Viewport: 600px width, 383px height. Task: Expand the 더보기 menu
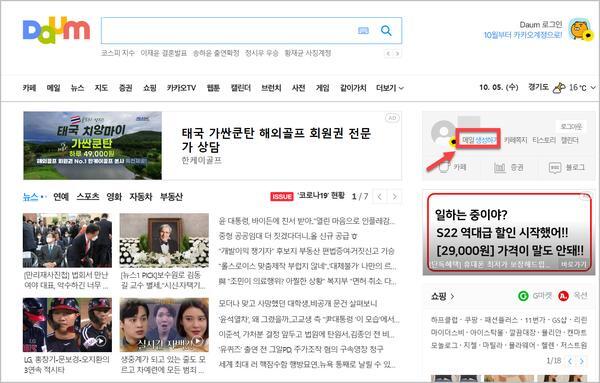(x=390, y=88)
